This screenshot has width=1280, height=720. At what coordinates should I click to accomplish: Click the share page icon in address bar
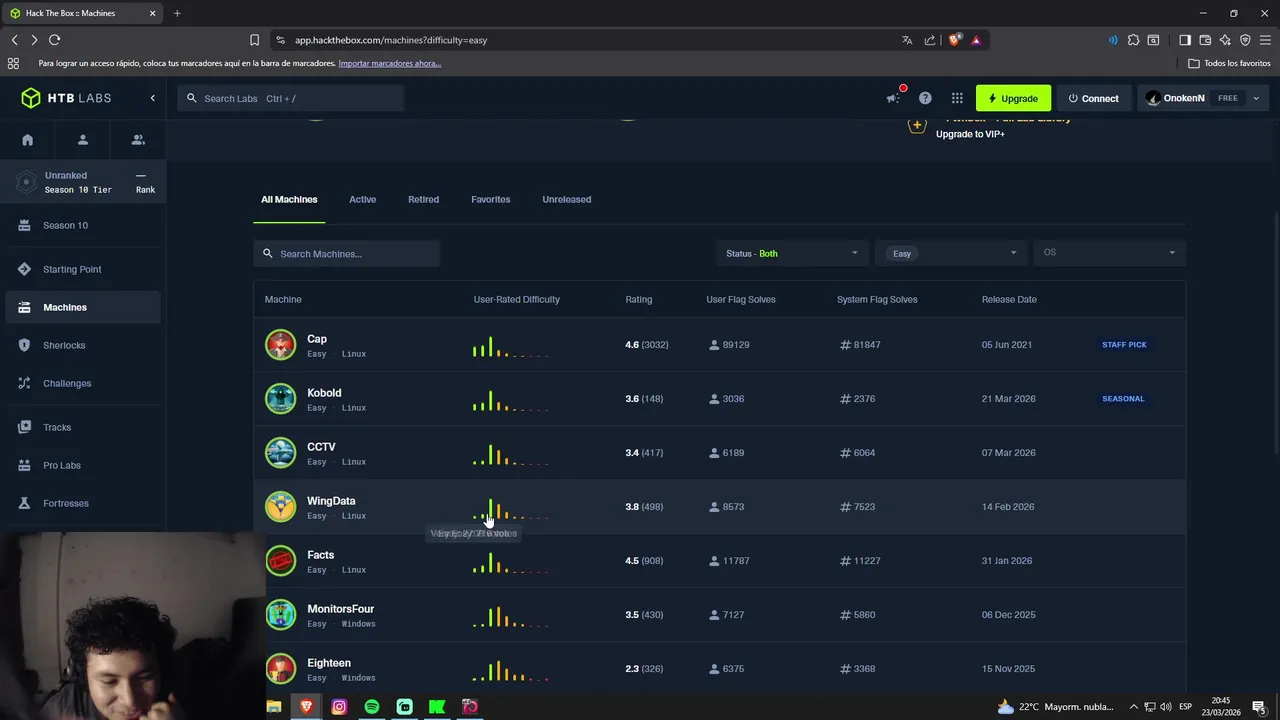click(930, 40)
